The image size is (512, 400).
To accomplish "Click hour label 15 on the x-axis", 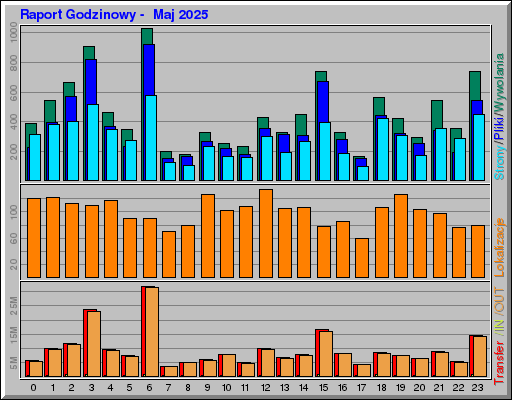I will [x=324, y=388].
